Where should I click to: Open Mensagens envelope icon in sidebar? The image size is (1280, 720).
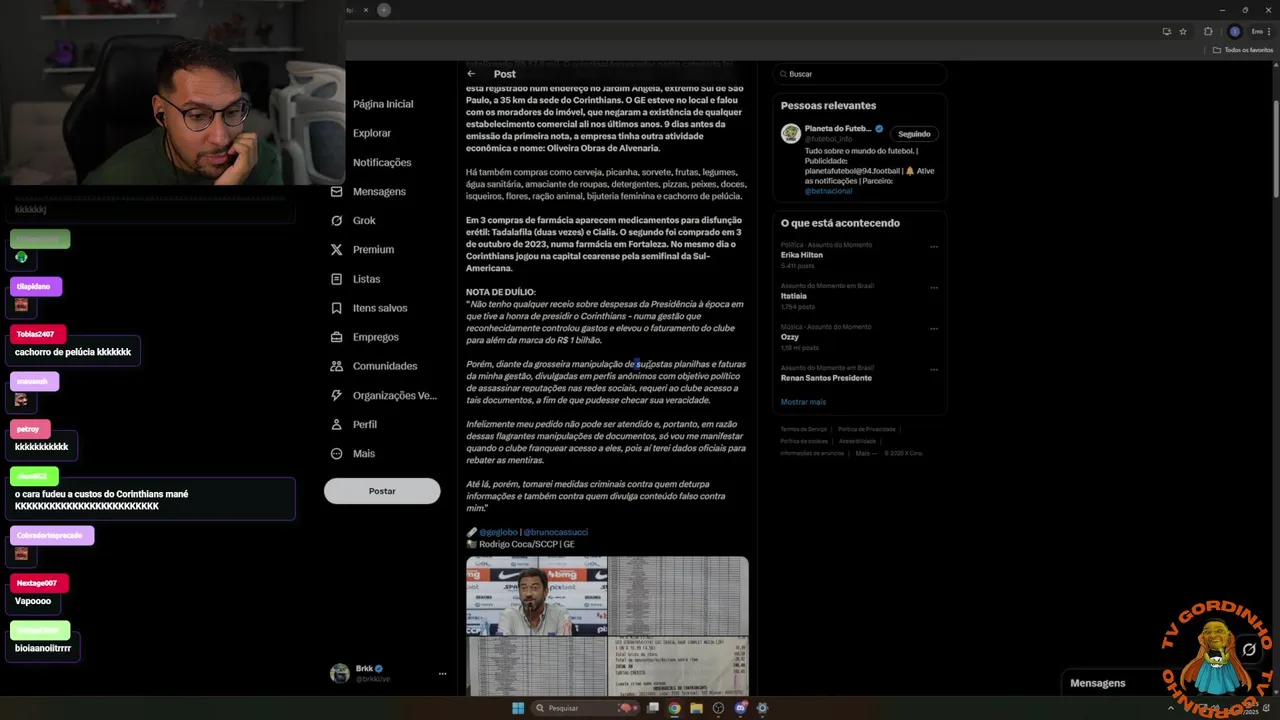point(336,191)
